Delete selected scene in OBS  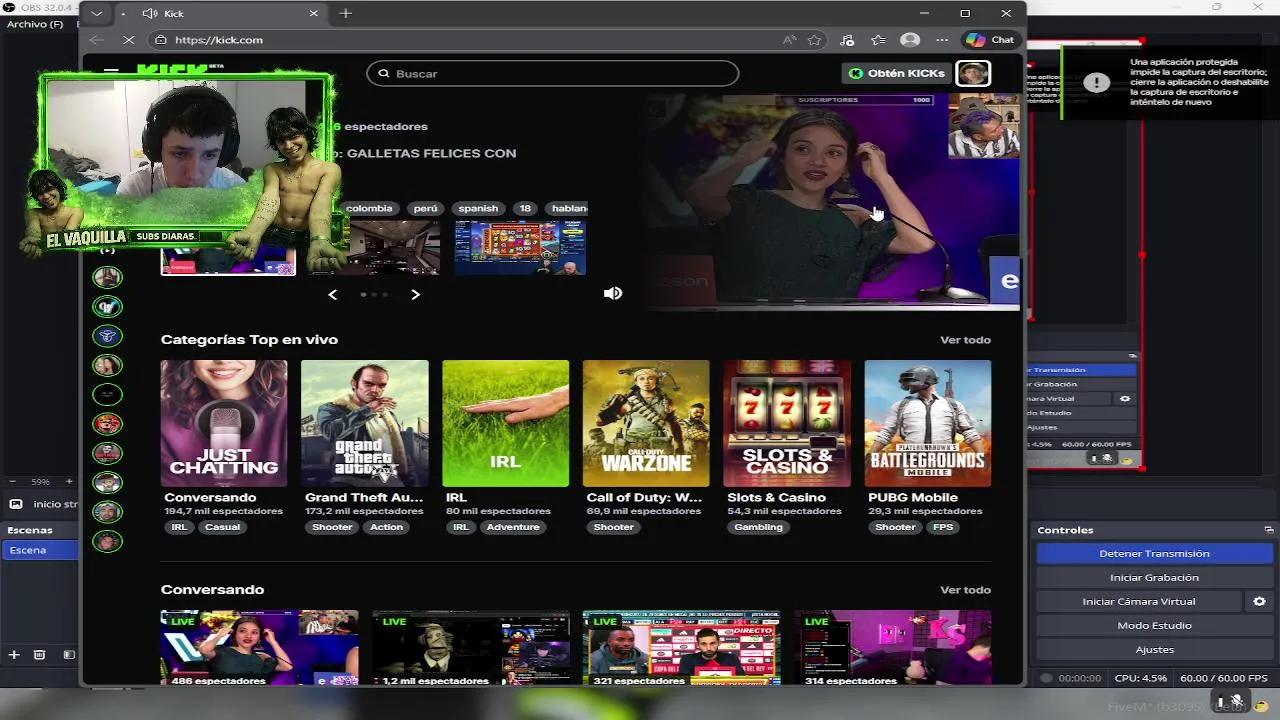tap(39, 654)
